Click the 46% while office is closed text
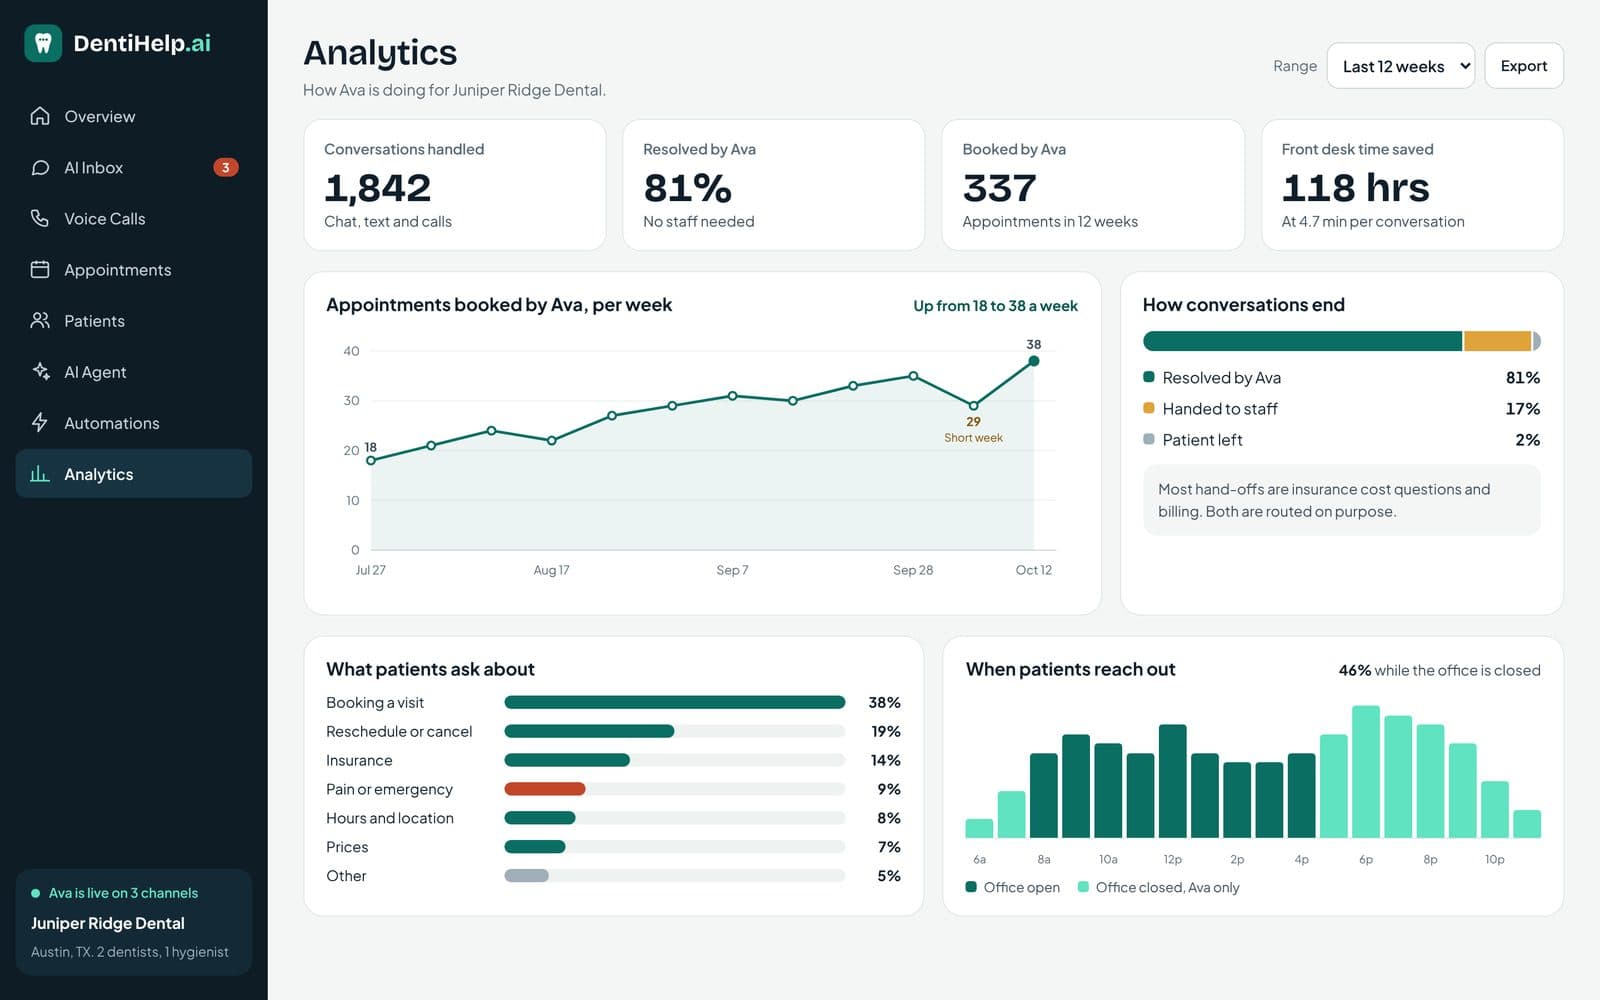Image resolution: width=1600 pixels, height=1000 pixels. [x=1439, y=670]
